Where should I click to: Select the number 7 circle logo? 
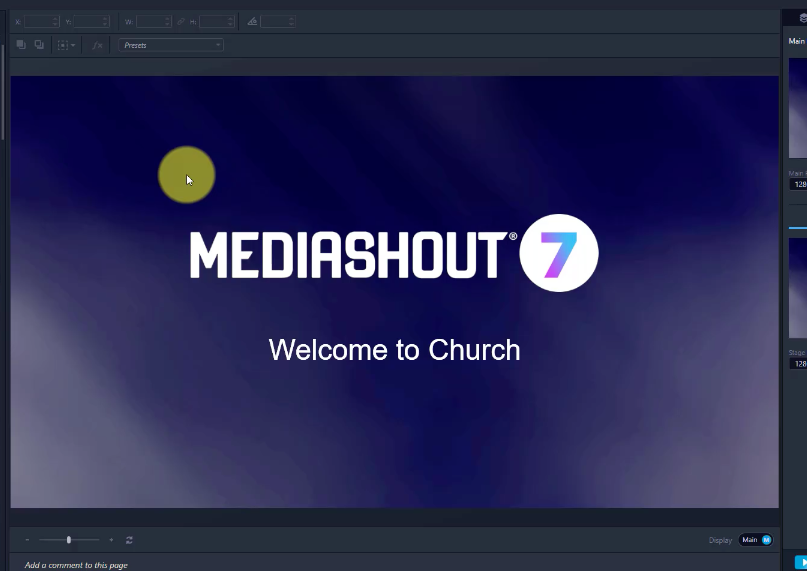coord(559,253)
